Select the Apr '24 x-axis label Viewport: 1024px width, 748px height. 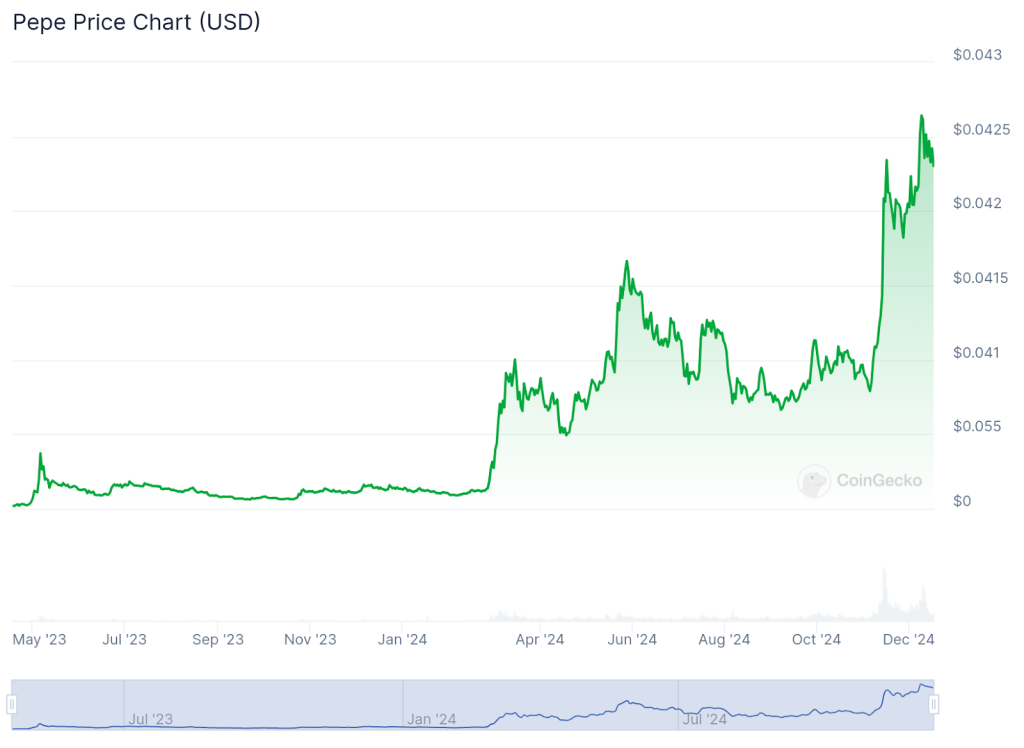pos(541,639)
